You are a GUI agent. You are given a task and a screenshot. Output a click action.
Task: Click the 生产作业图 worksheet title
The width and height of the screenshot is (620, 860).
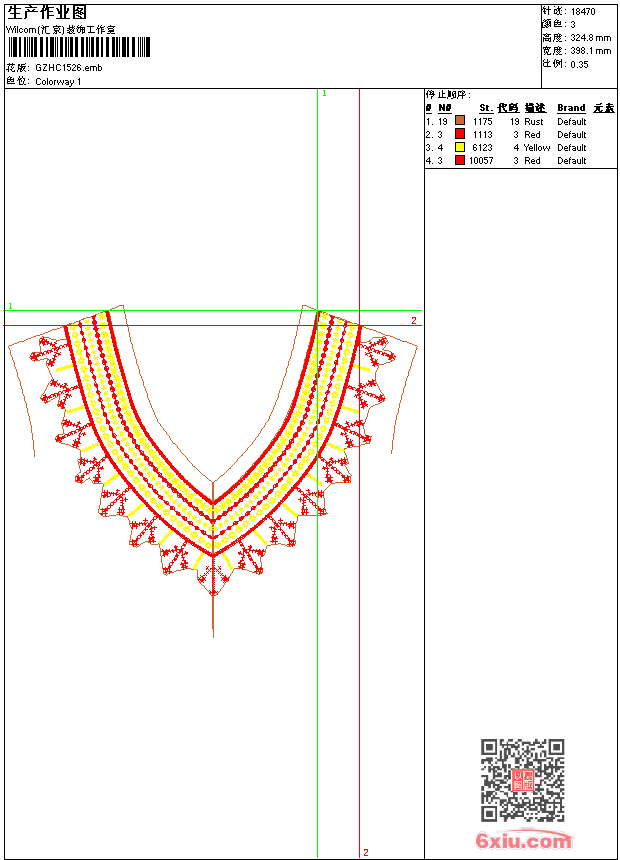click(47, 13)
